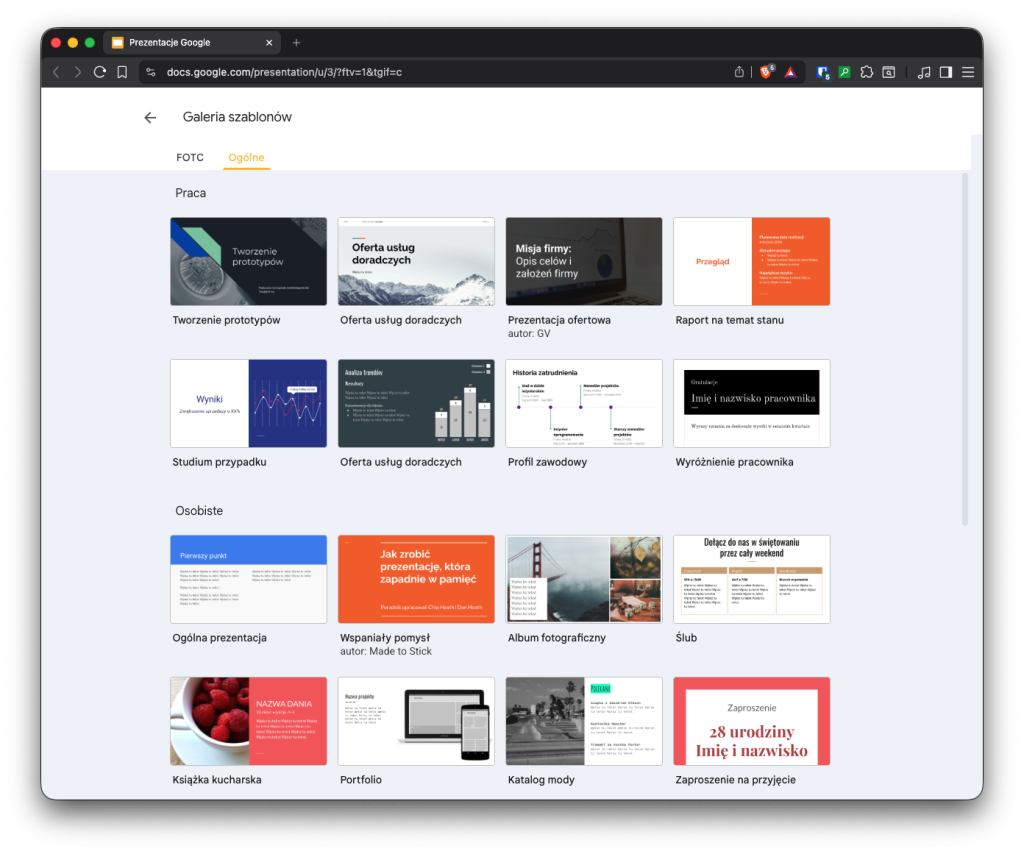The width and height of the screenshot is (1024, 854).
Task: Click the Praca section heading
Action: (x=191, y=193)
